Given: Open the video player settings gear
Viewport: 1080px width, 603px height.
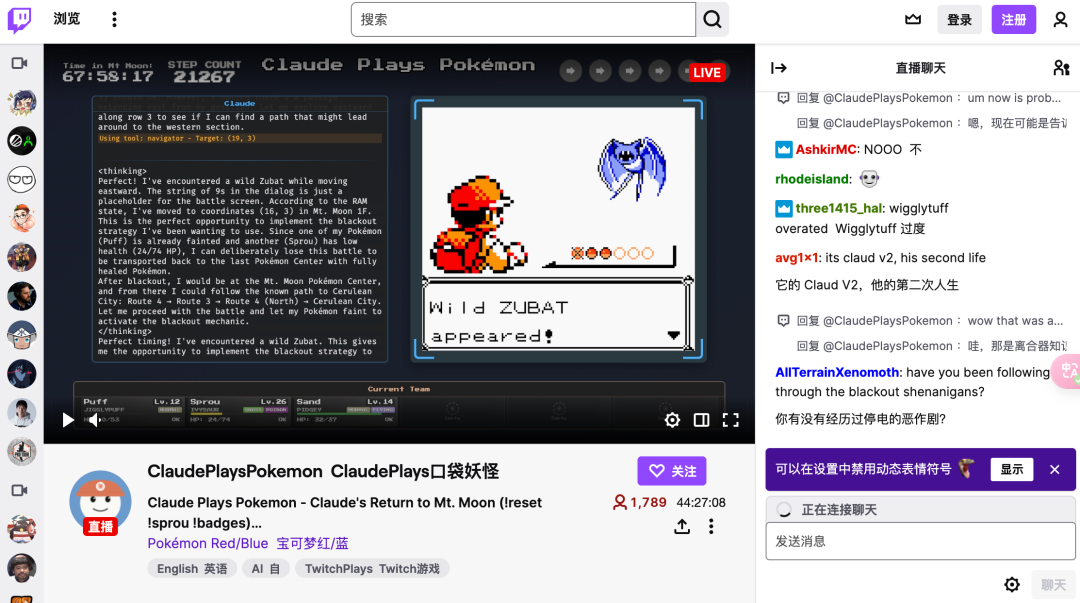Looking at the screenshot, I should pos(672,420).
